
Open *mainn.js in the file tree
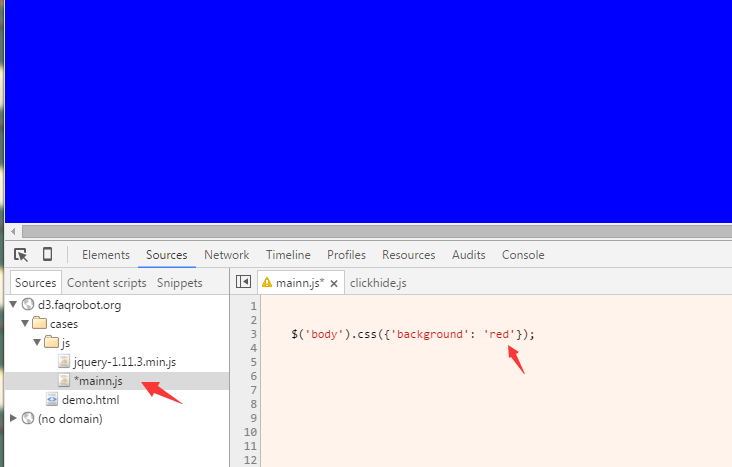coord(98,381)
